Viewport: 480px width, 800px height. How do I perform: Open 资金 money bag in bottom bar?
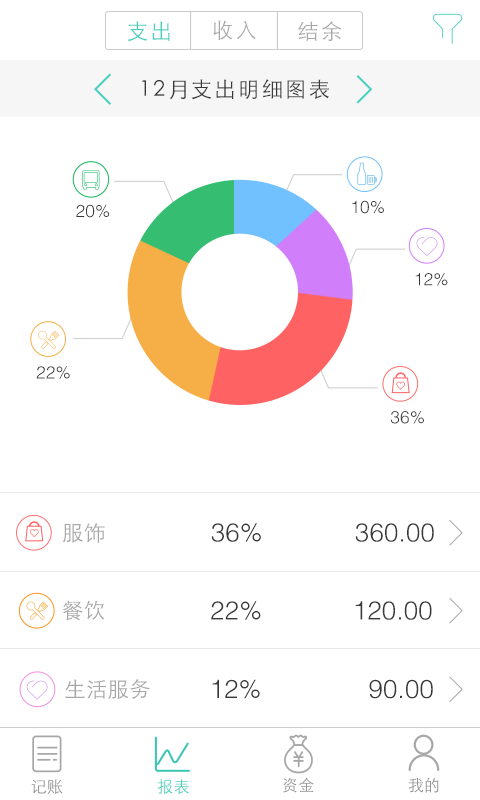298,764
